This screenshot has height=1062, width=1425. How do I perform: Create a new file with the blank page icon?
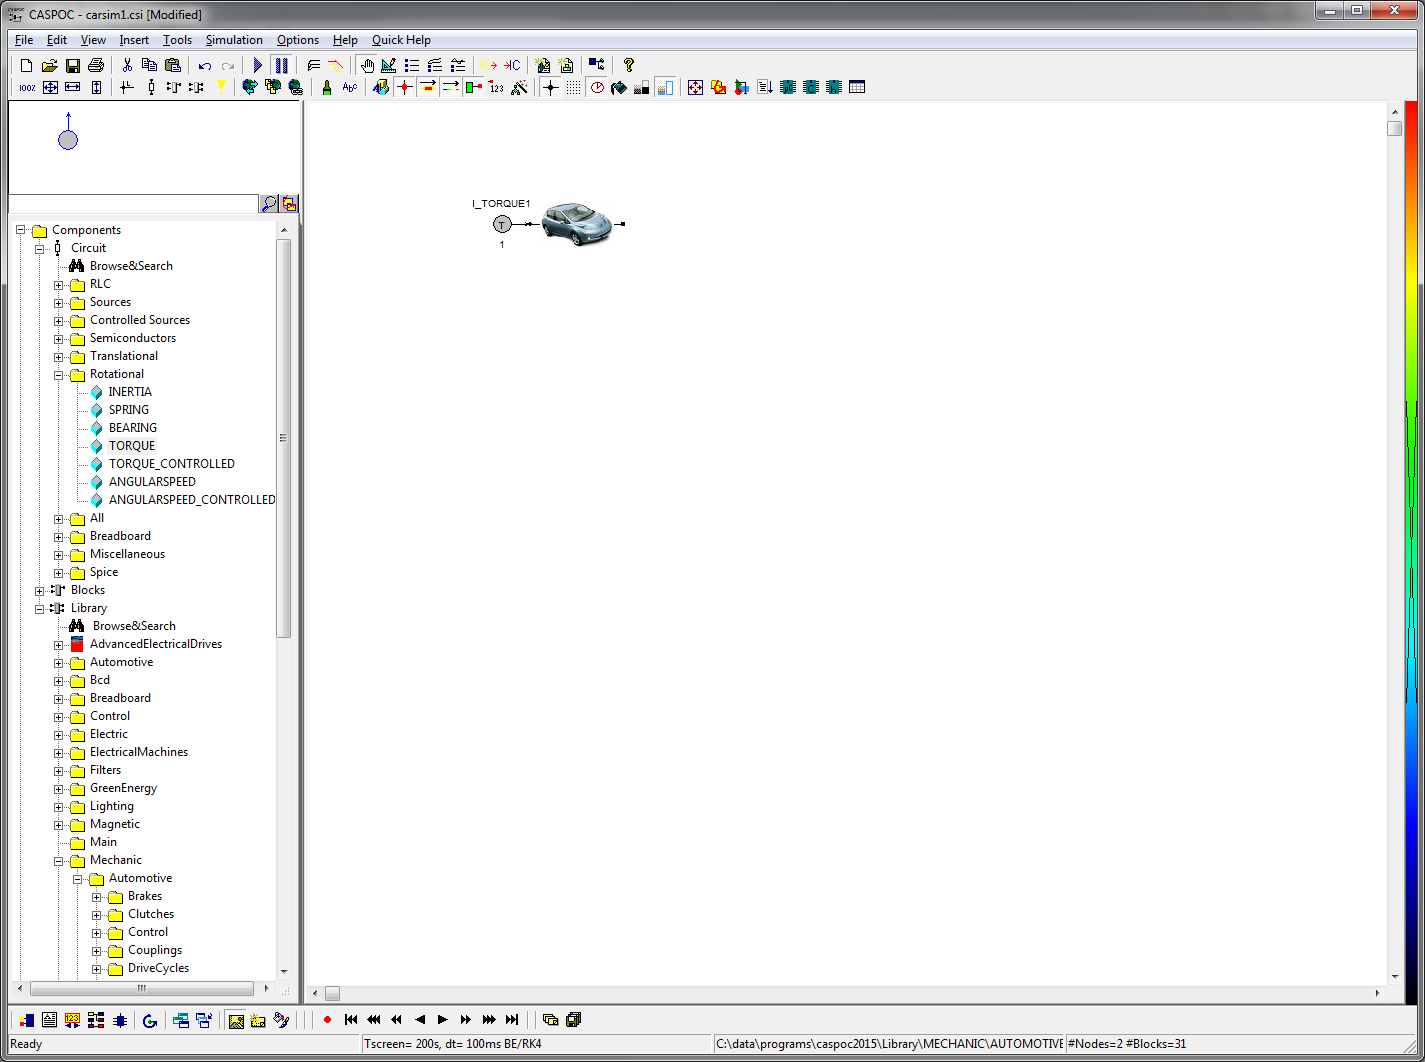(27, 65)
